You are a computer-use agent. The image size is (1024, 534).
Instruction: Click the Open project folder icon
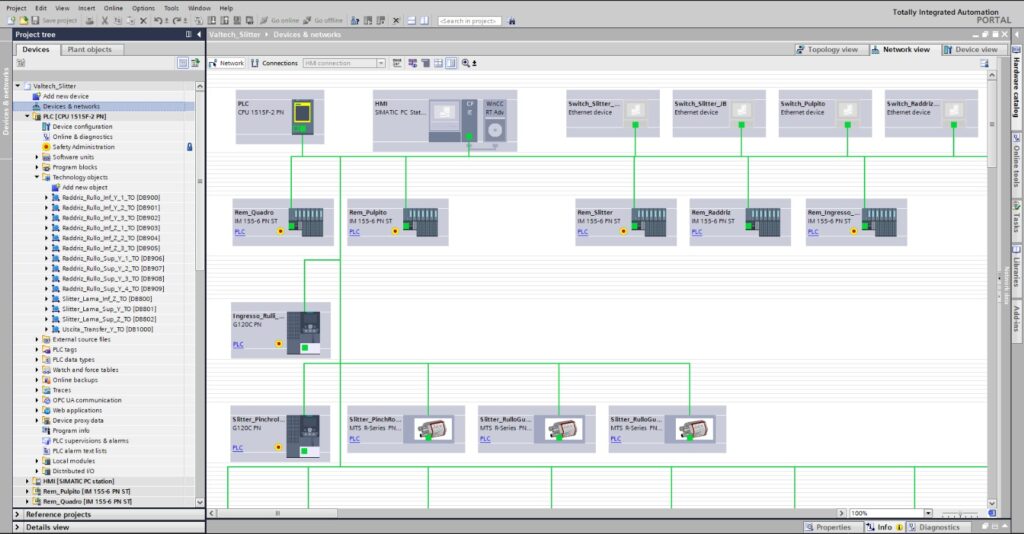click(x=23, y=21)
